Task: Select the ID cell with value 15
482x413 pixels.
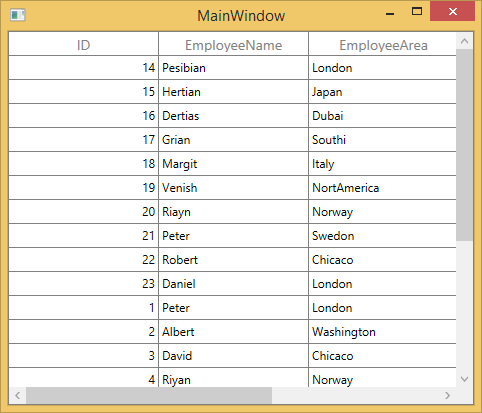Action: [84, 92]
